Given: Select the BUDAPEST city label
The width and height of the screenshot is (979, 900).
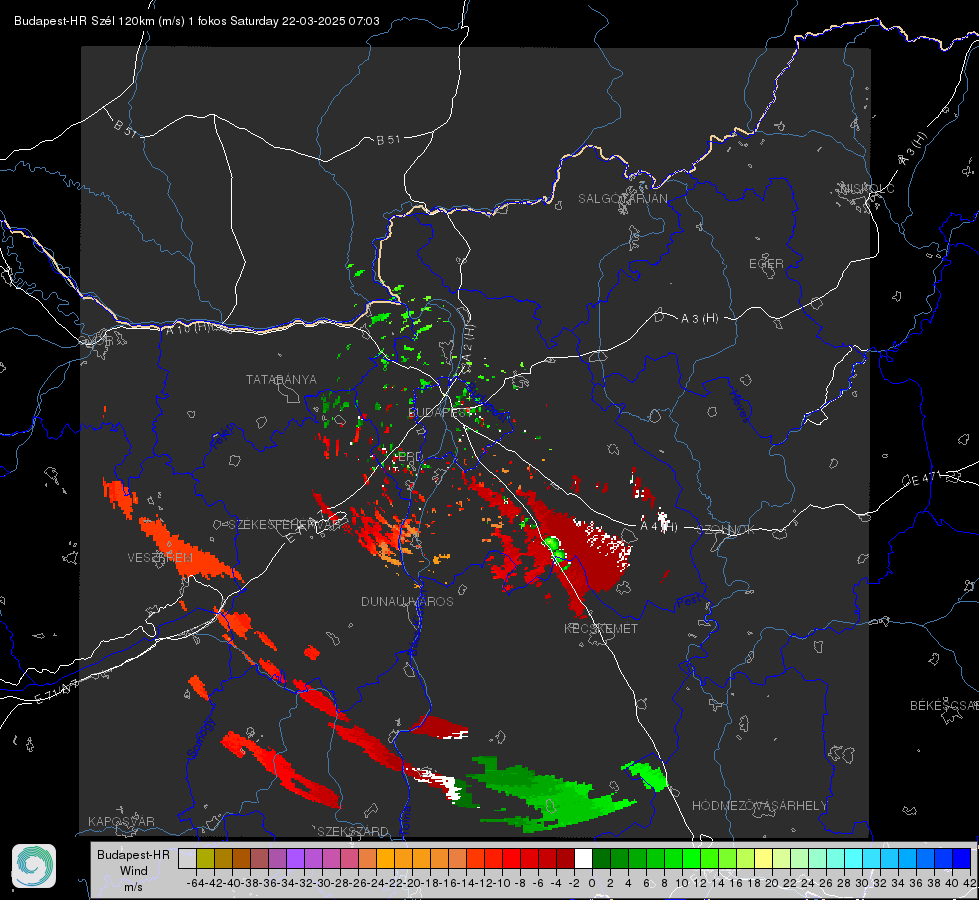Looking at the screenshot, I should (438, 413).
